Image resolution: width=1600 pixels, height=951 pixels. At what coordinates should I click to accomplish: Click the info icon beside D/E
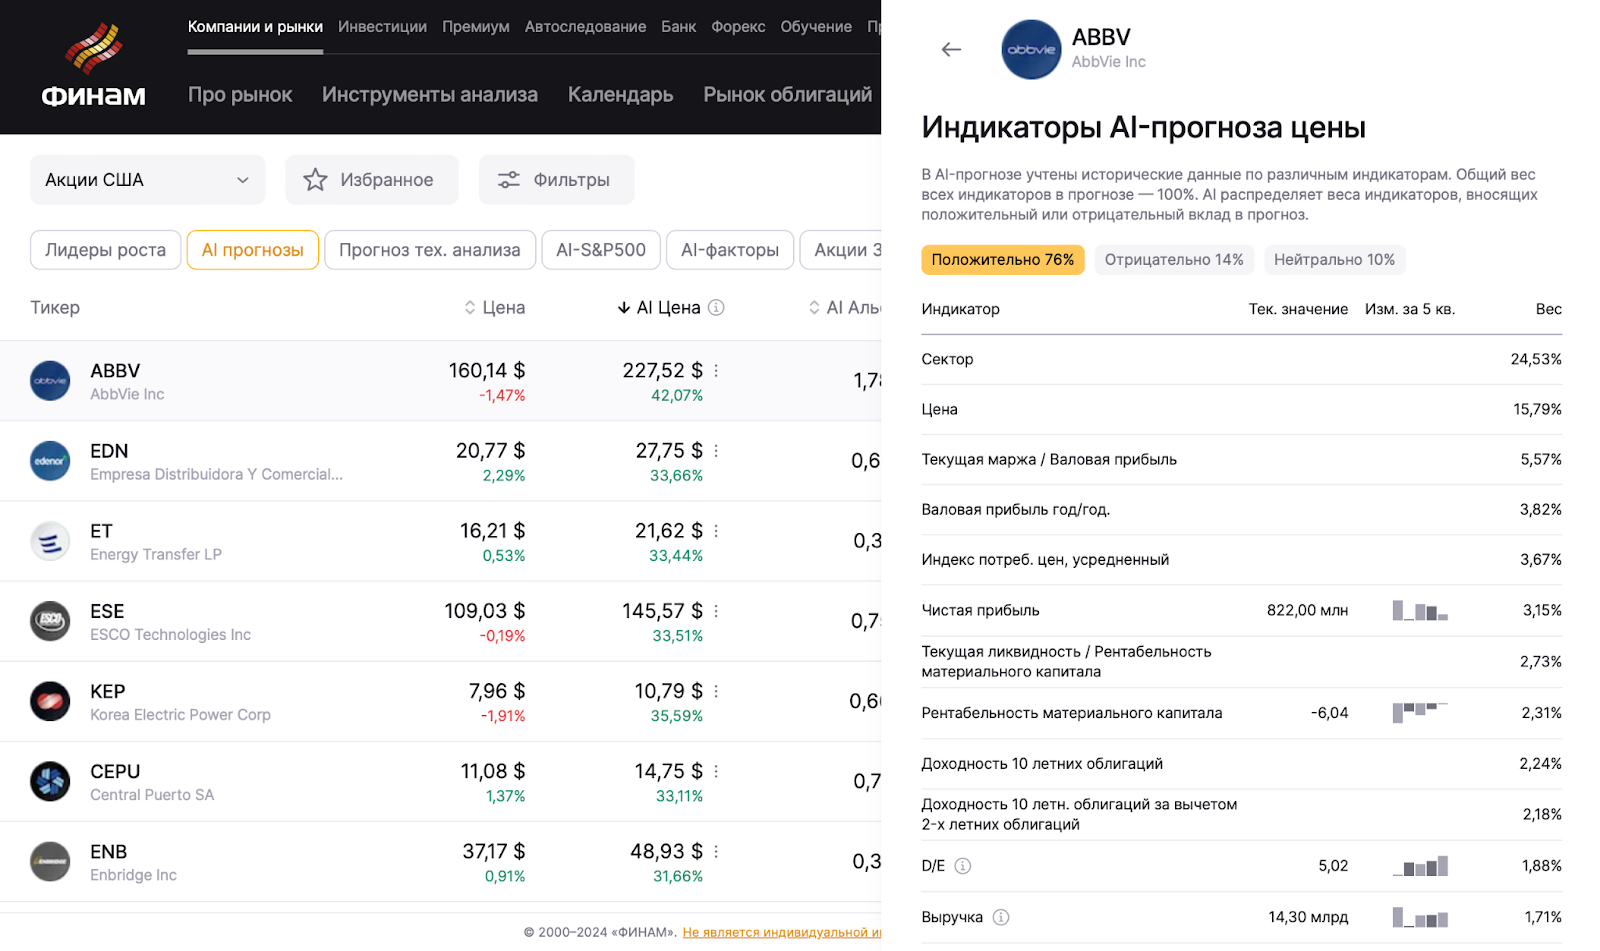coord(962,866)
